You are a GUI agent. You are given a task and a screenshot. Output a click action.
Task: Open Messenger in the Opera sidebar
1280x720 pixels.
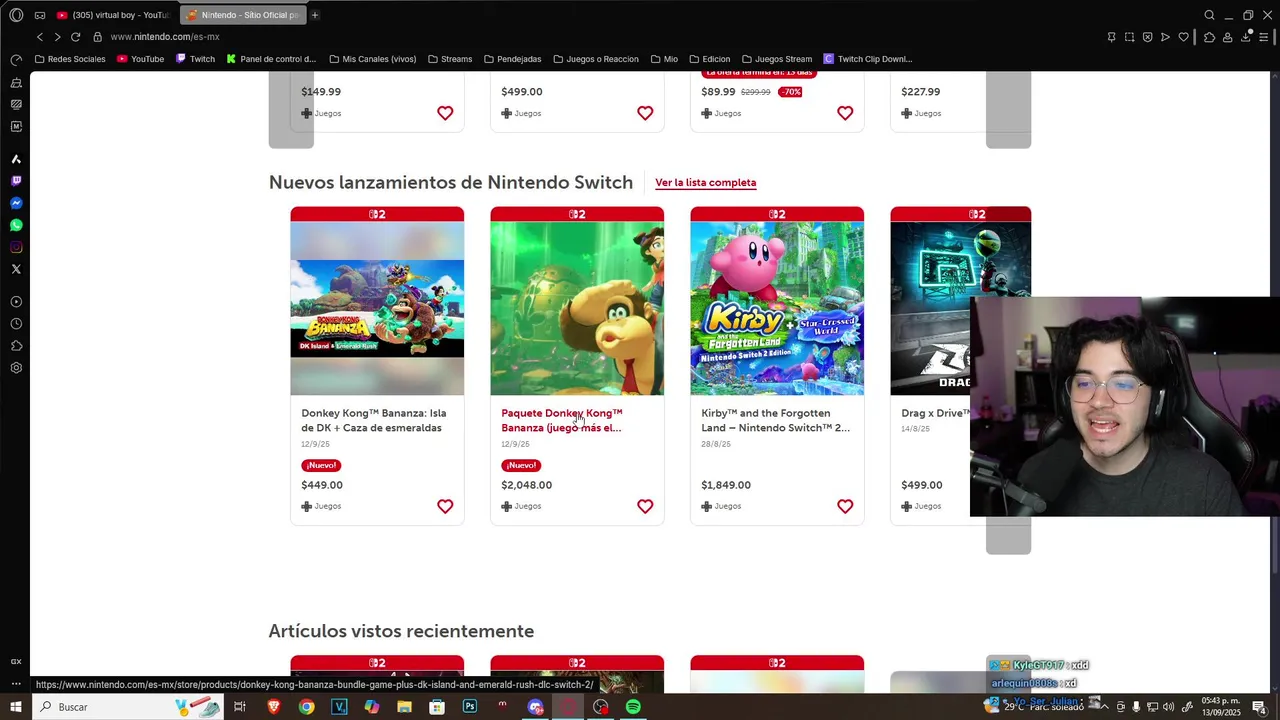[x=16, y=203]
